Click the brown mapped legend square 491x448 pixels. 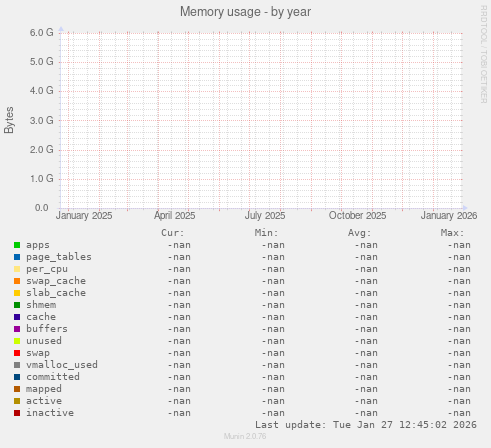17,389
